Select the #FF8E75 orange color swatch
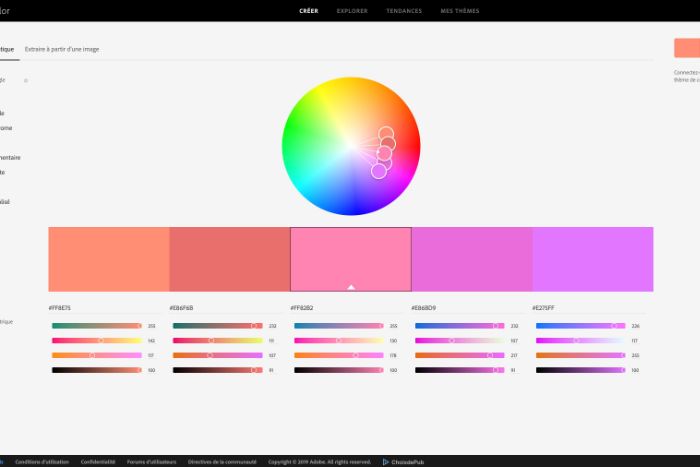 109,259
